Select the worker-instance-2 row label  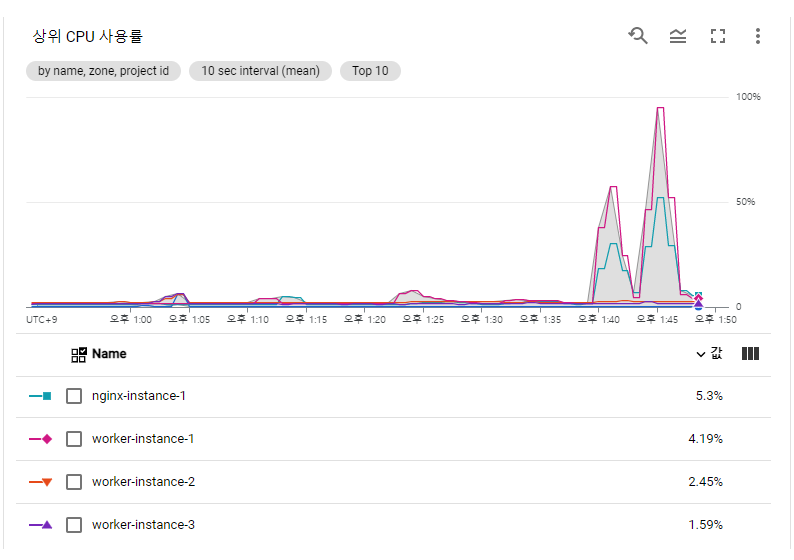pyautogui.click(x=143, y=482)
